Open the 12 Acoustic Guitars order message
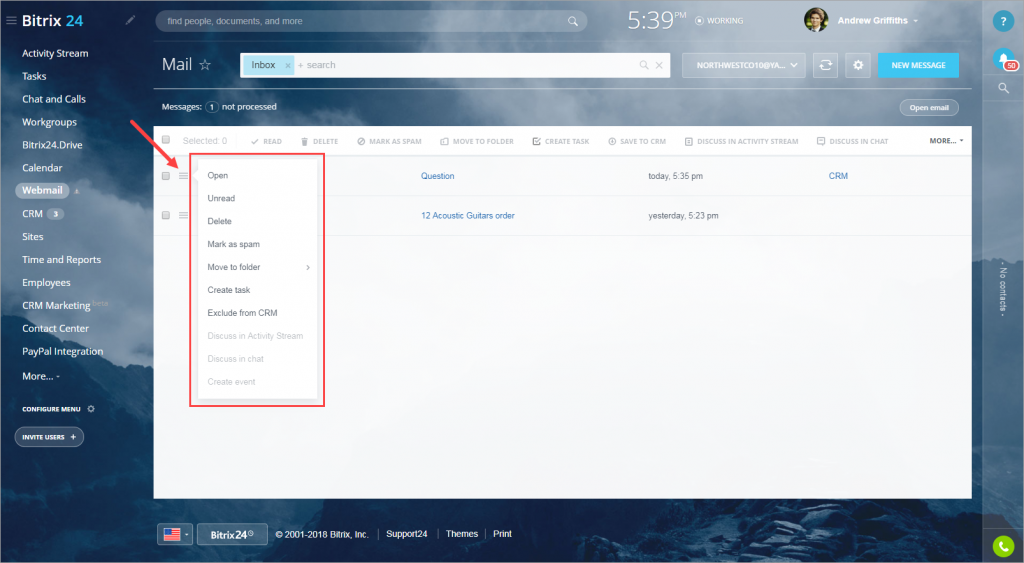 (468, 216)
